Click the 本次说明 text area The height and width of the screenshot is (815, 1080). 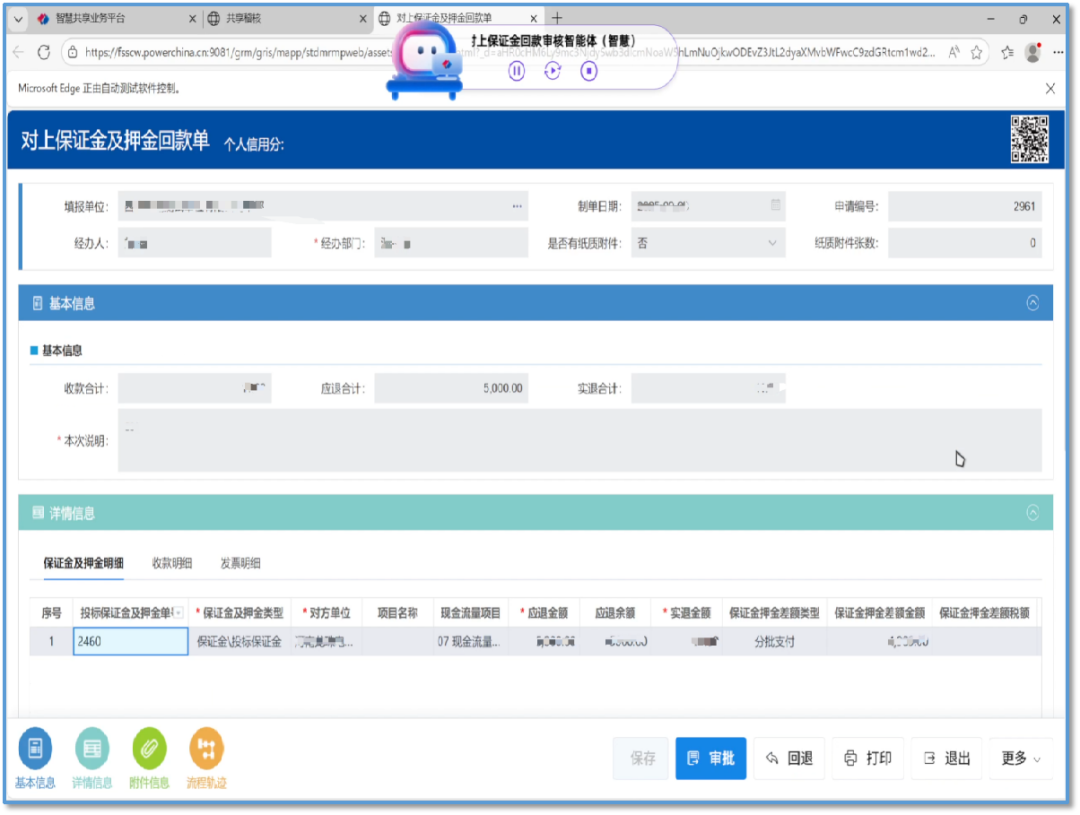coord(579,441)
